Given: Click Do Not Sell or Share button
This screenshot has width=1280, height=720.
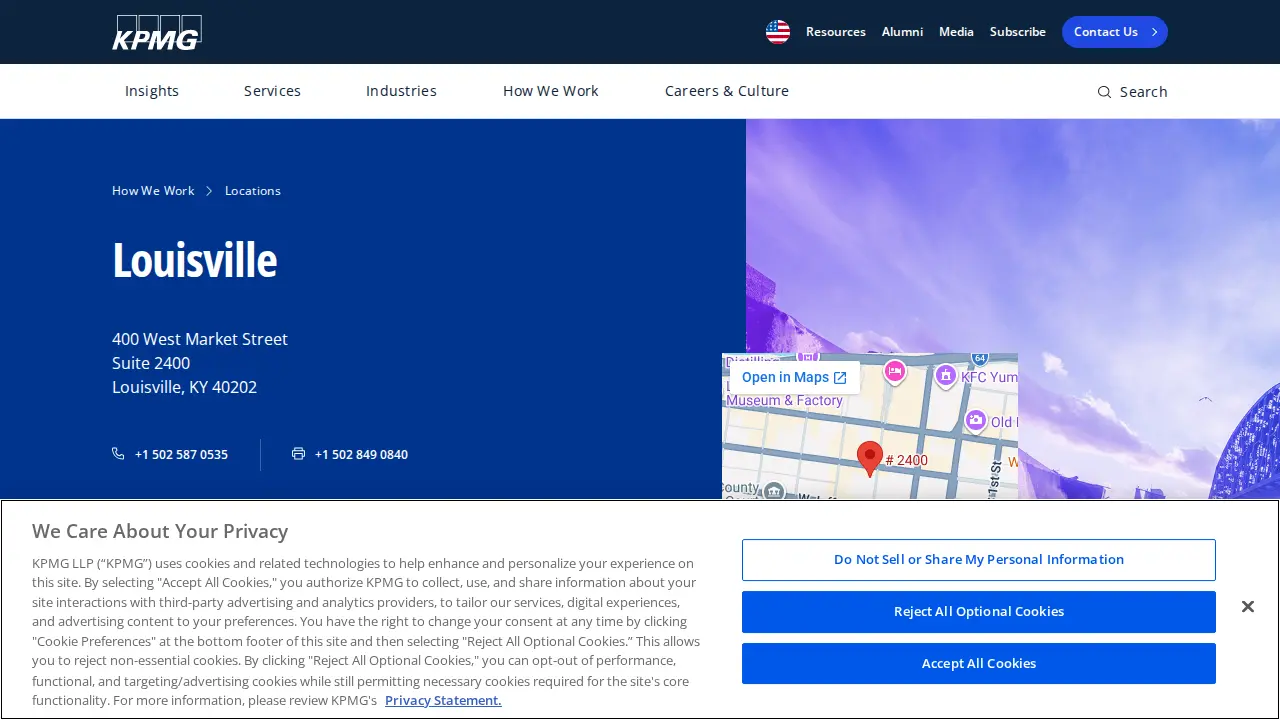Looking at the screenshot, I should point(979,560).
